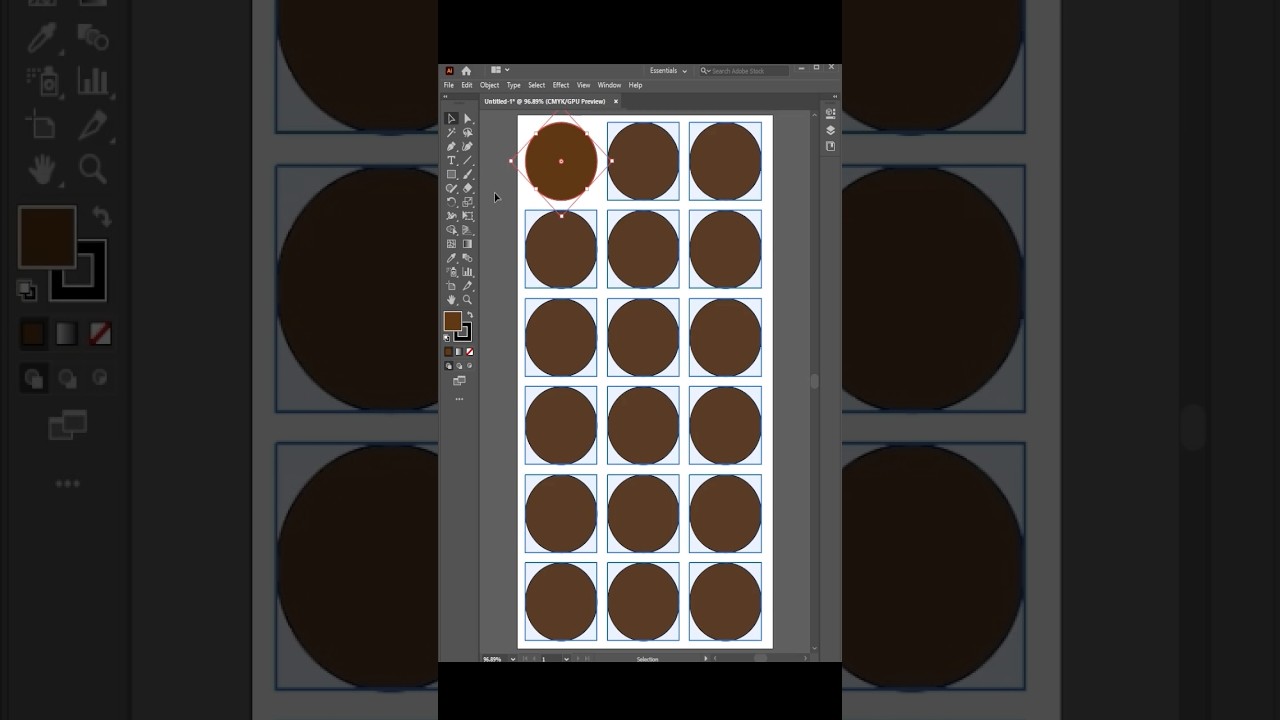Select the Selection (black arrow) tool
The image size is (1280, 720).
pos(451,118)
